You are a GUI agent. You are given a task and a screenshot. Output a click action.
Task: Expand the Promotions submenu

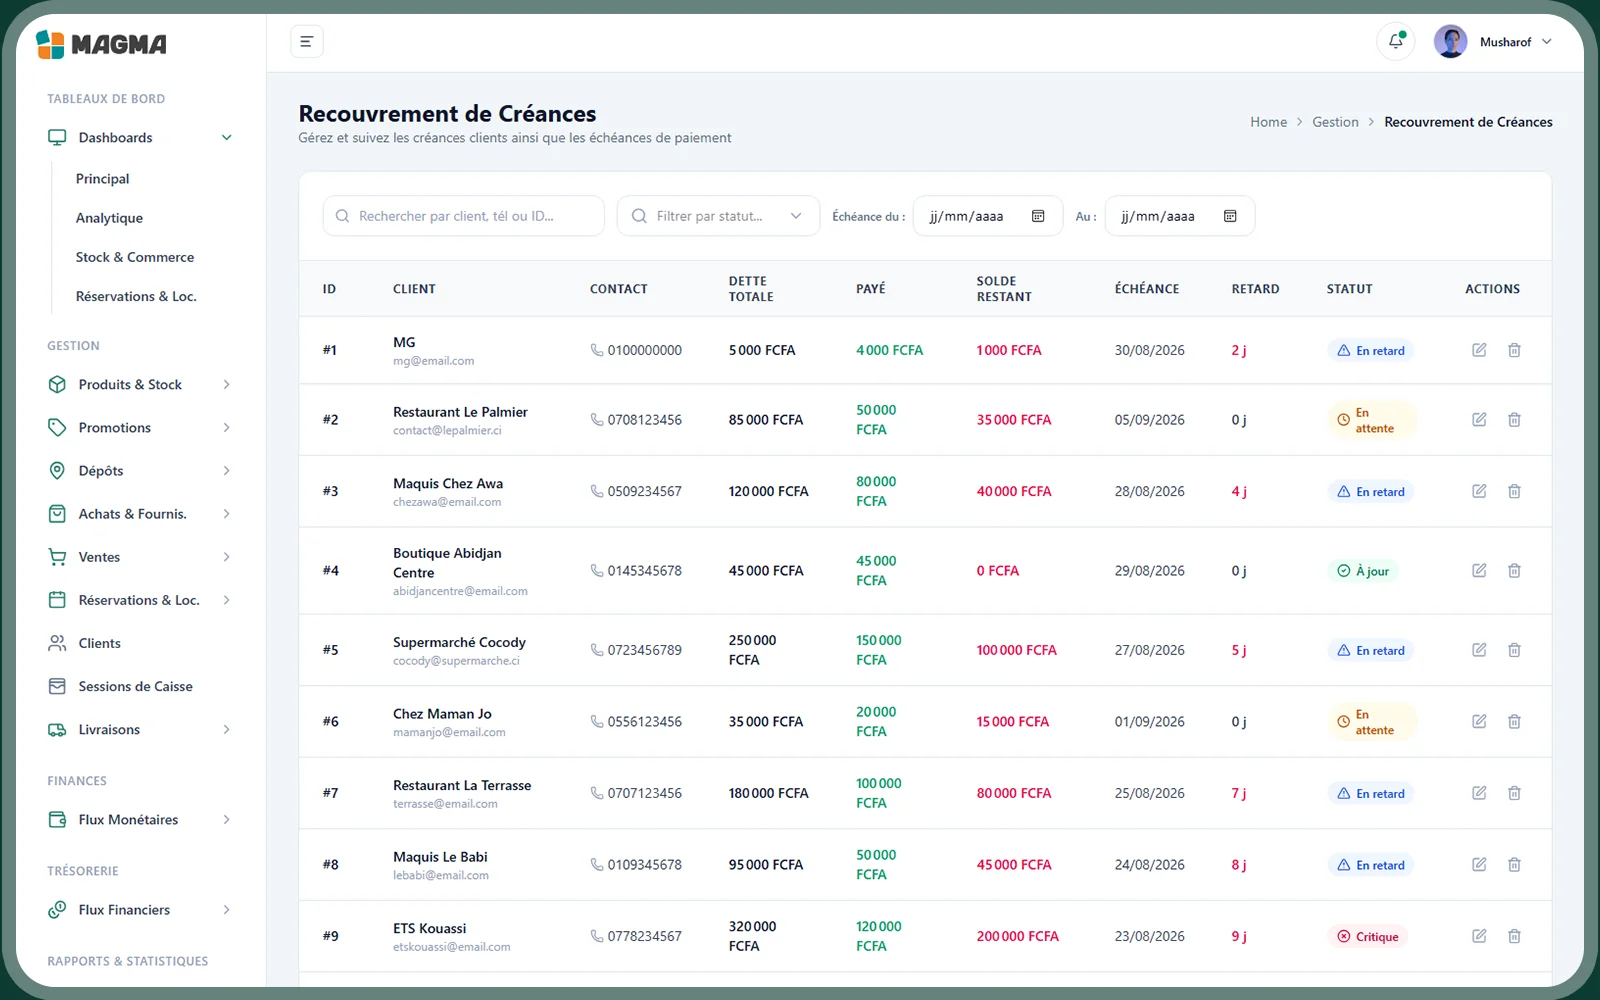227,428
